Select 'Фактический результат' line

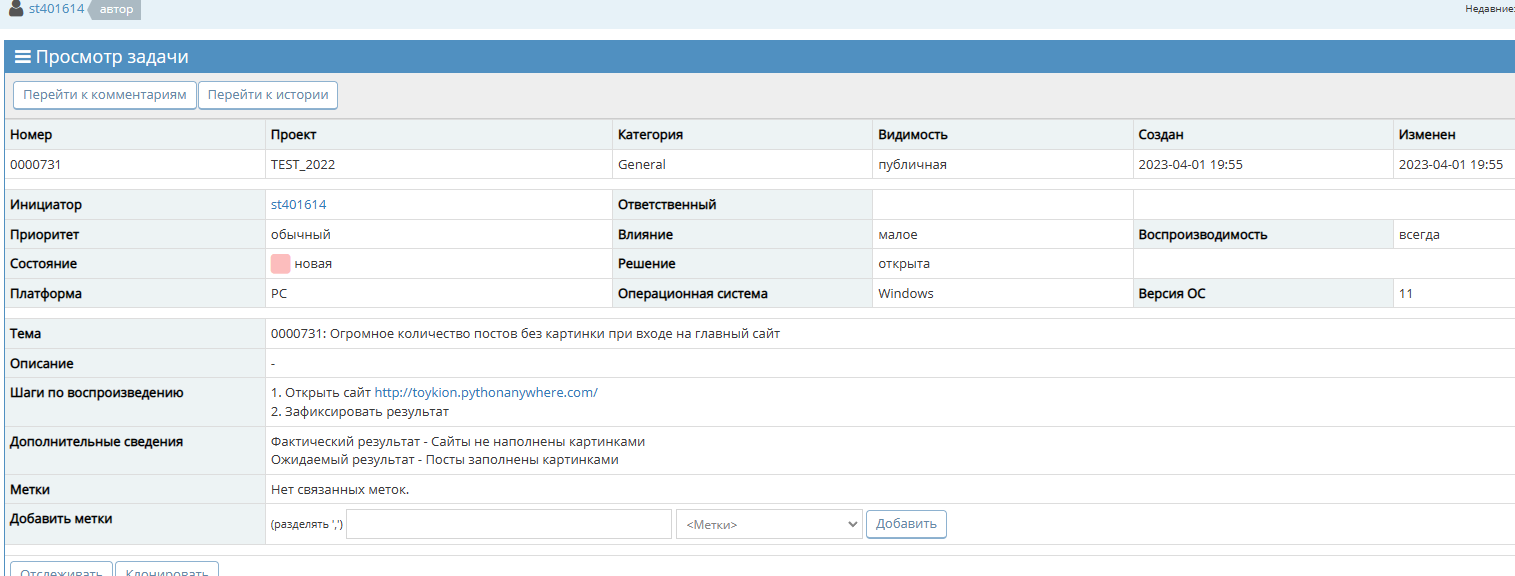(458, 441)
